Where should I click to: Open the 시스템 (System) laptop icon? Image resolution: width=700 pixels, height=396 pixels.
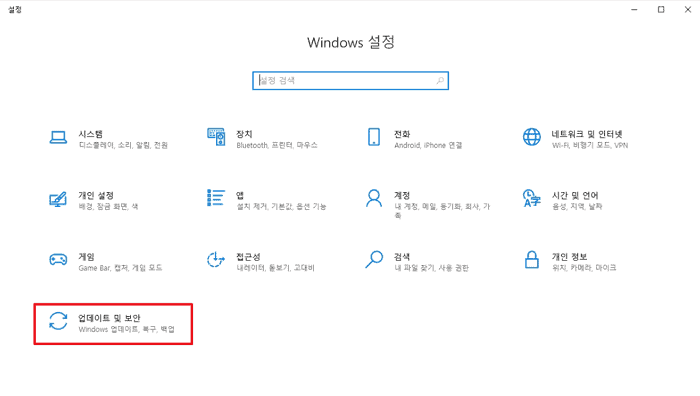pyautogui.click(x=58, y=138)
